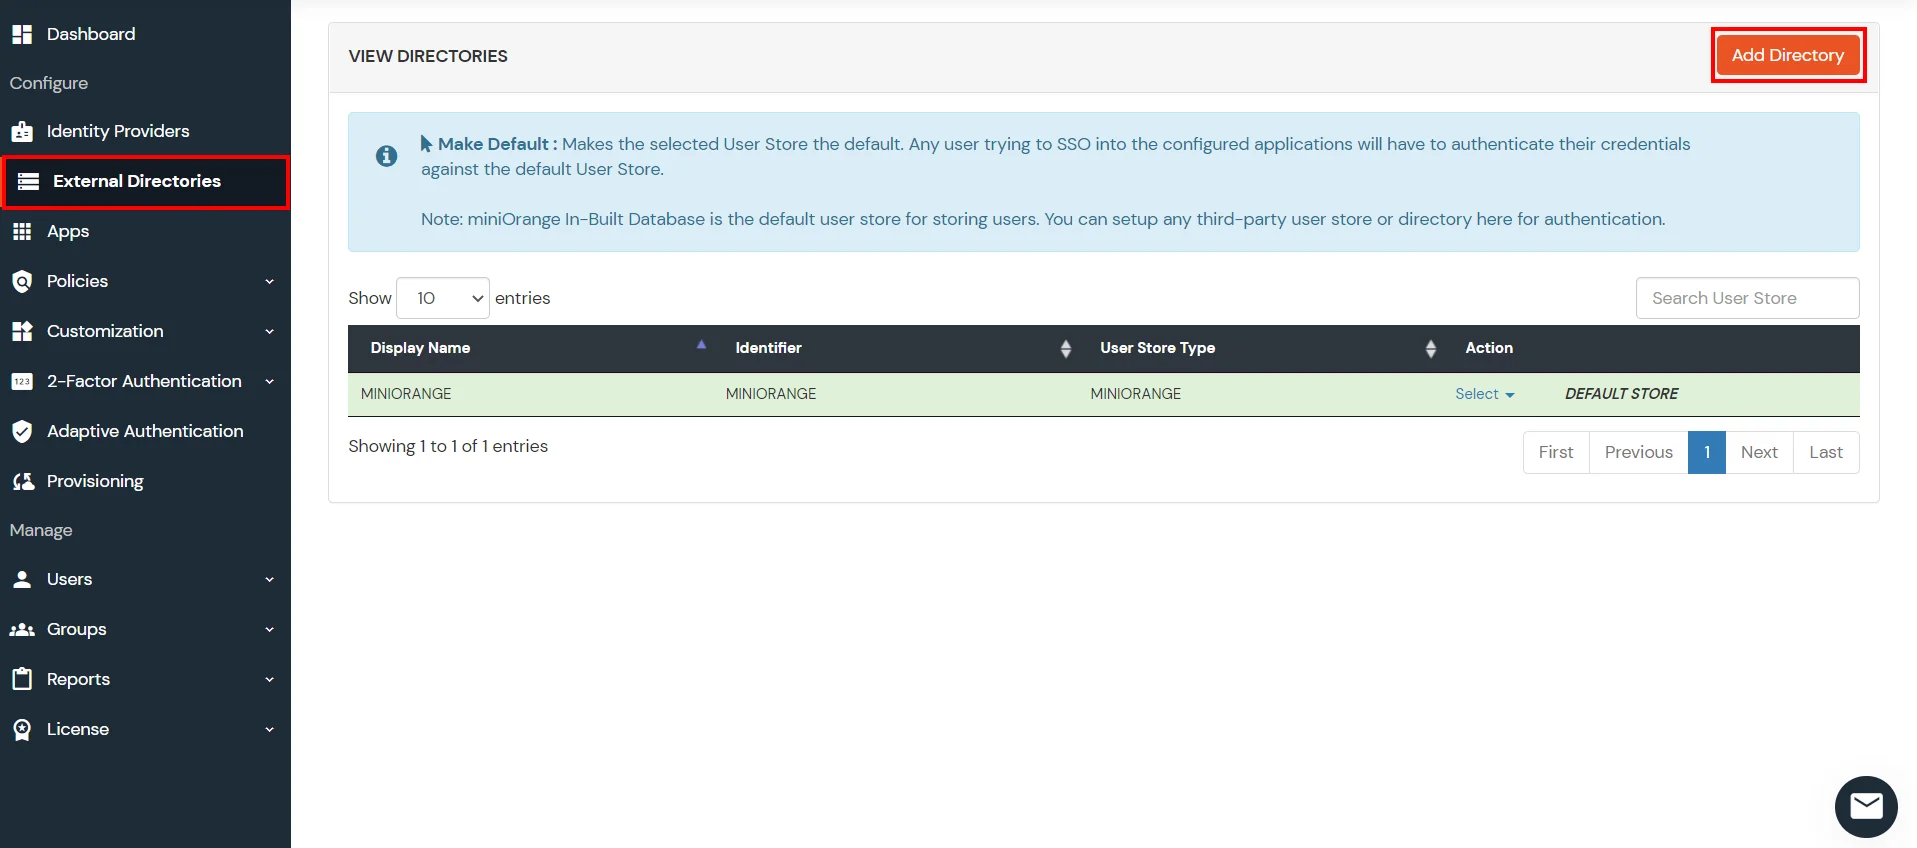Click the Previous page button
Image resolution: width=1917 pixels, height=848 pixels.
point(1638,452)
